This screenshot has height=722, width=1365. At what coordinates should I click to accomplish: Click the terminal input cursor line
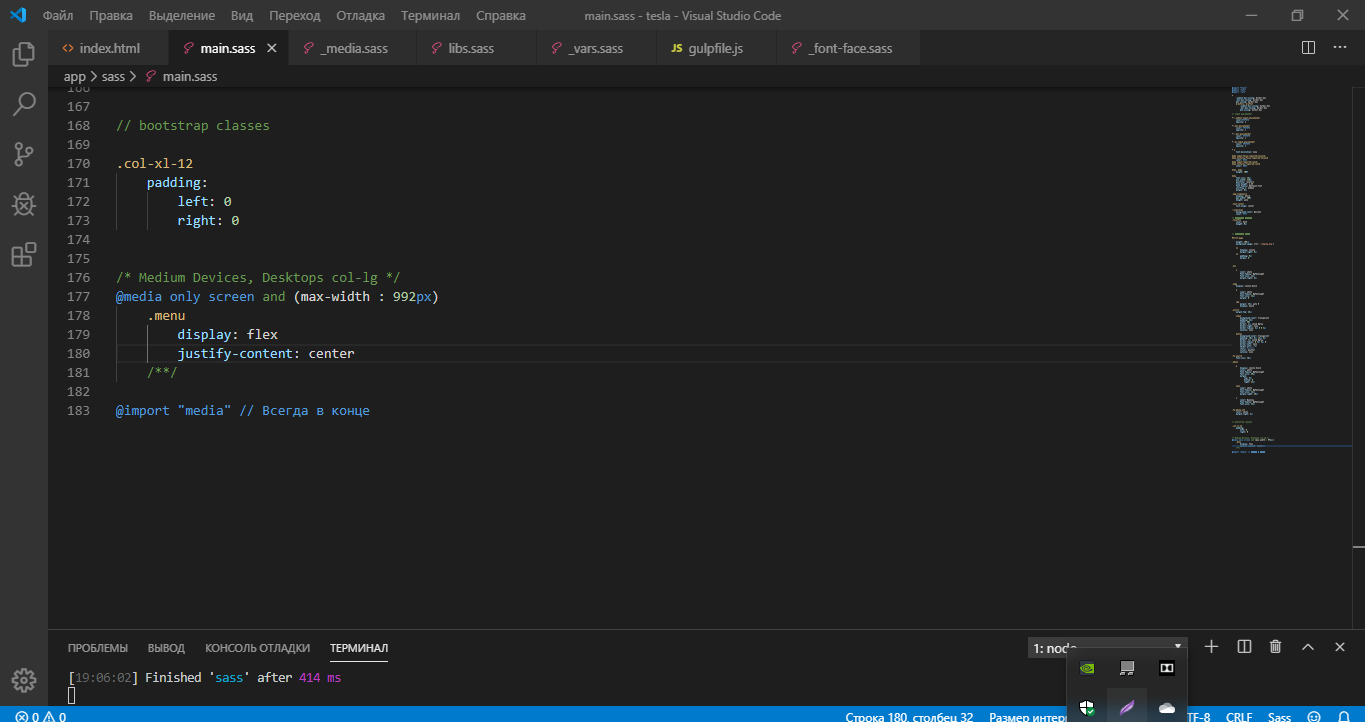point(72,696)
